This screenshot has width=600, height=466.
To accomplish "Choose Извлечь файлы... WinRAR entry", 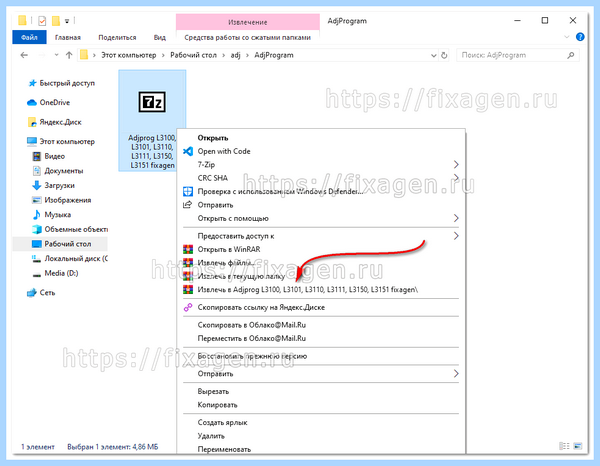I will coord(321,262).
